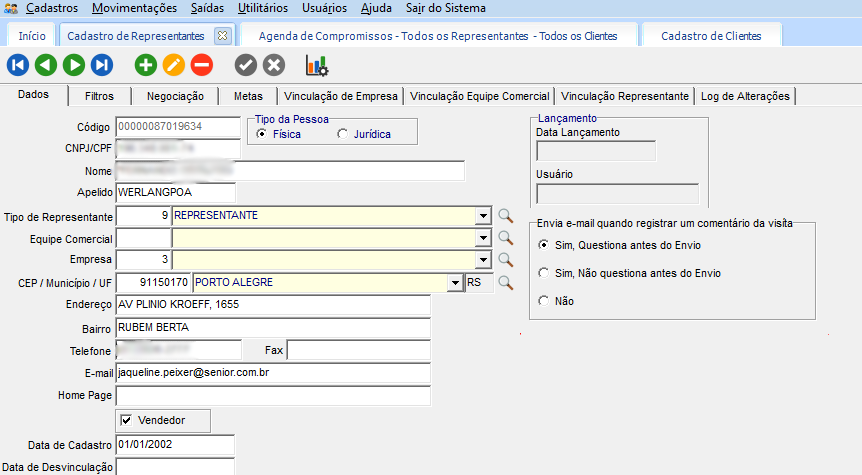Switch to the Negociação tab
The width and height of the screenshot is (862, 475).
pyautogui.click(x=175, y=96)
